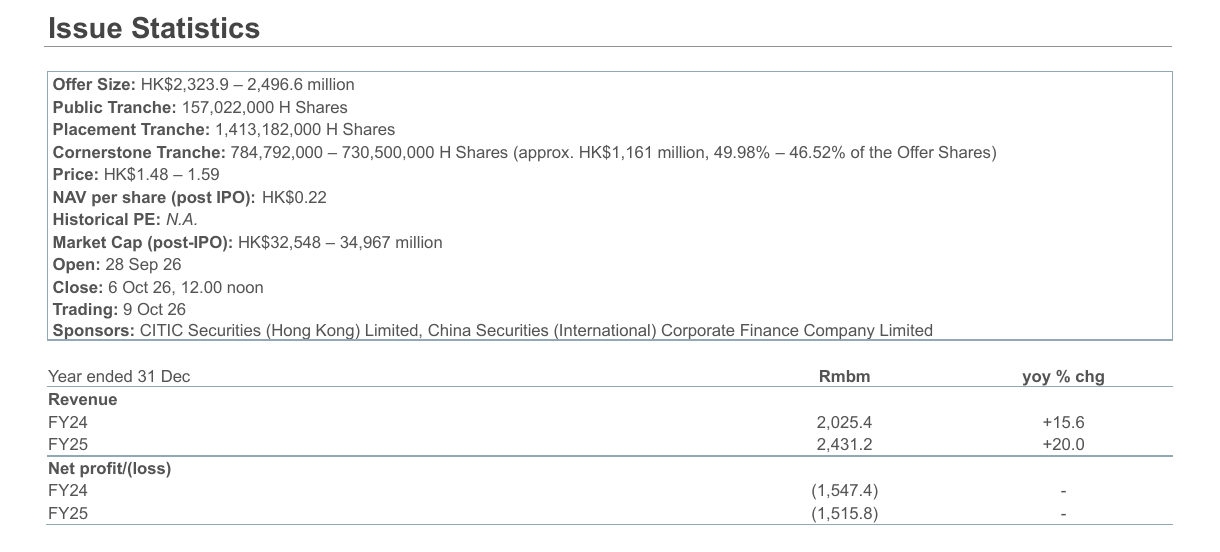Click the +20.0 yoy change cell
The height and width of the screenshot is (552, 1220).
[1063, 445]
